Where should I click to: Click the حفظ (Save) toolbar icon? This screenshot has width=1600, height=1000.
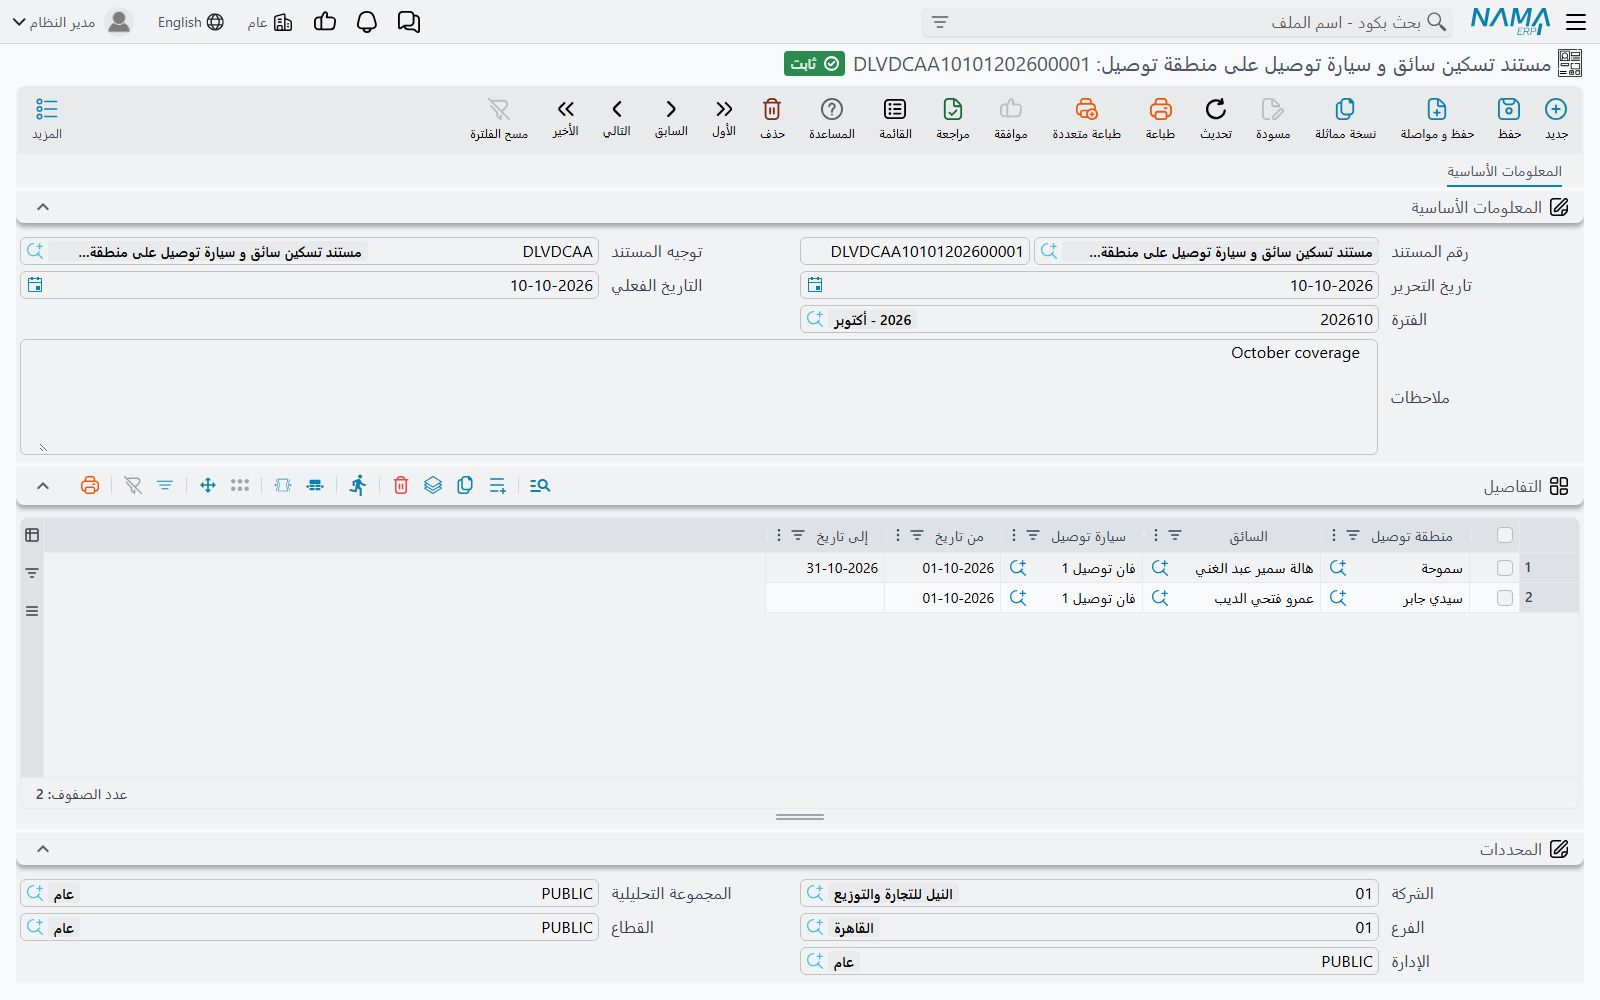(1509, 109)
